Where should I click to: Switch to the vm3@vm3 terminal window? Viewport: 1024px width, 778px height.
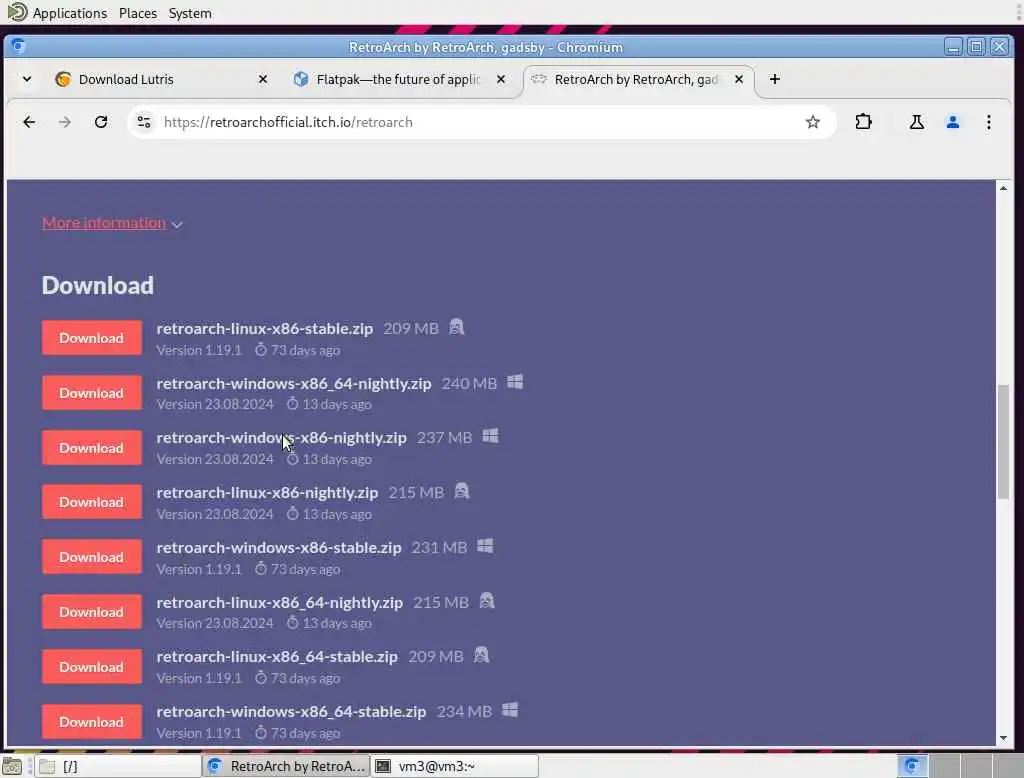(x=455, y=766)
